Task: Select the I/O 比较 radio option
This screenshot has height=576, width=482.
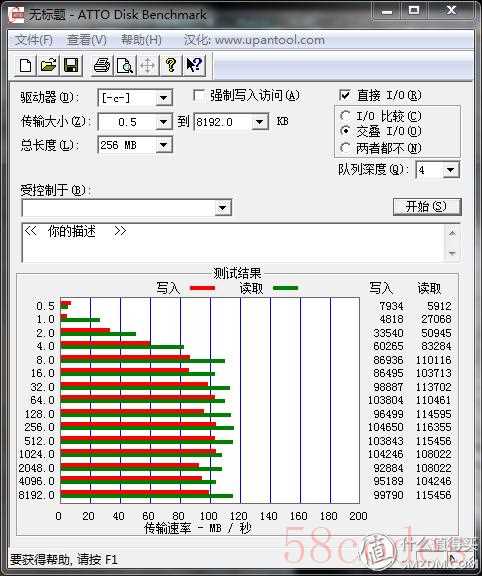Action: 345,116
